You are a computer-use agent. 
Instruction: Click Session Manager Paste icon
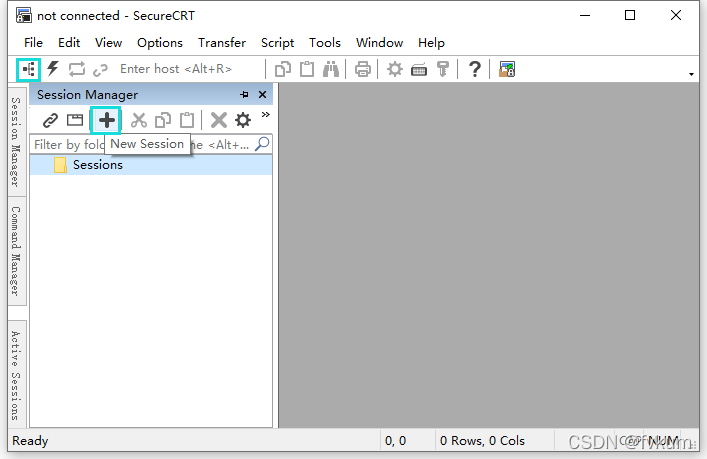point(187,120)
